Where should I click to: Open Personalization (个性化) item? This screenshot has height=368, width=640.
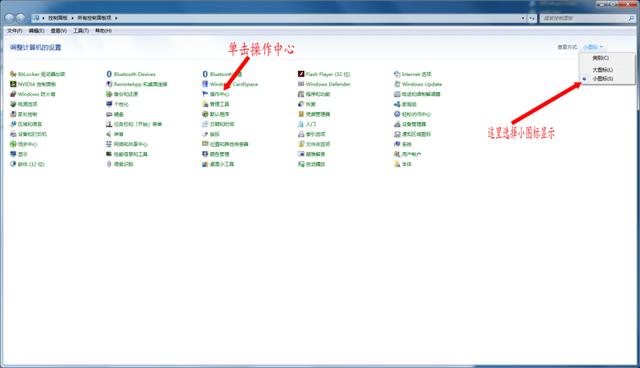coord(117,104)
